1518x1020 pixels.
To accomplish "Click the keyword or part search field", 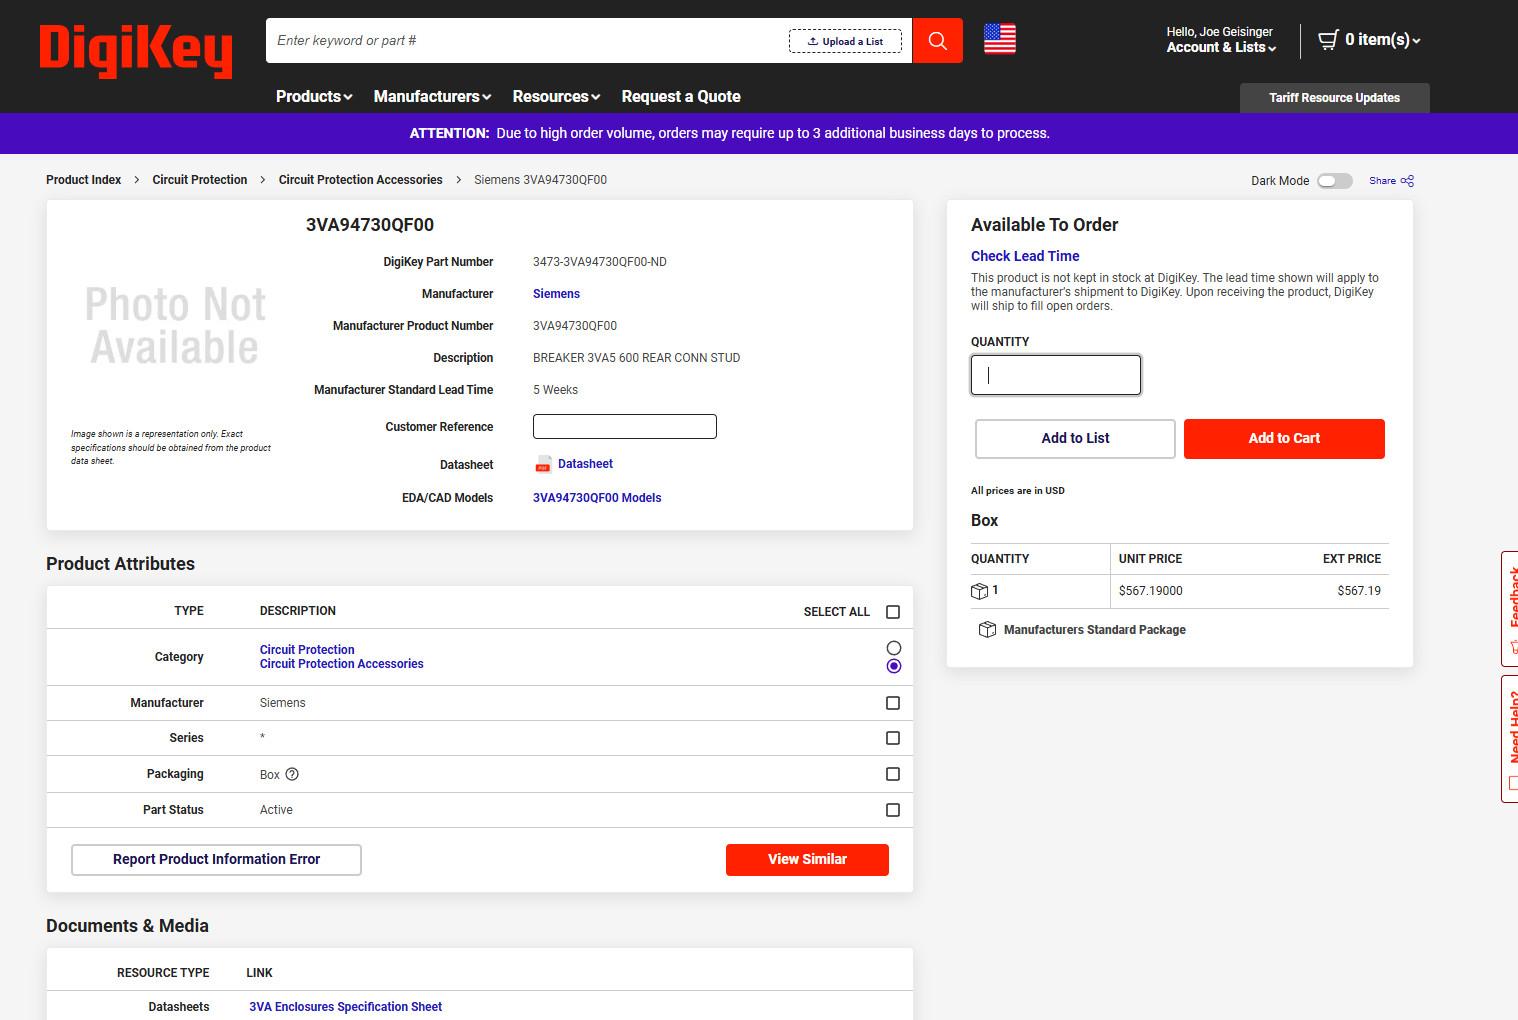I will (530, 41).
